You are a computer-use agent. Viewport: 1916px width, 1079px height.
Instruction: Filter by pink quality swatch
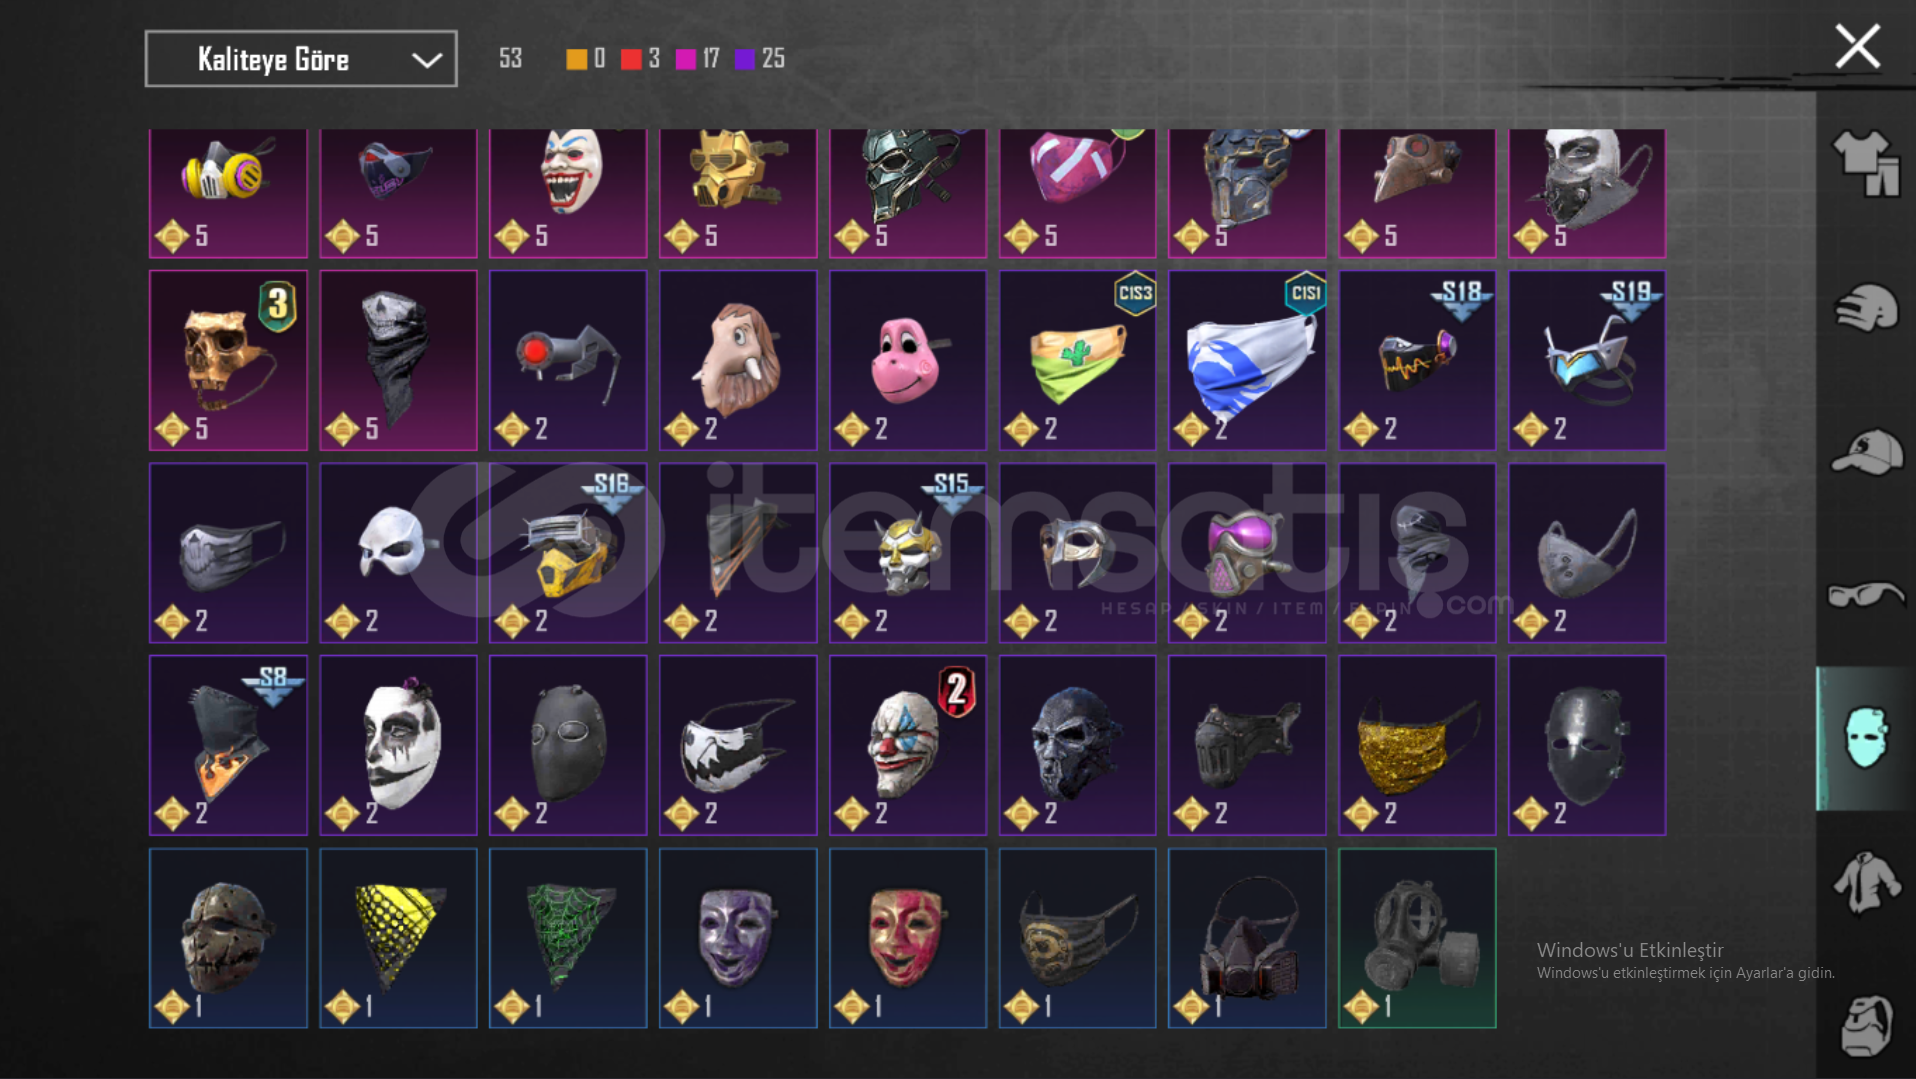(x=686, y=59)
